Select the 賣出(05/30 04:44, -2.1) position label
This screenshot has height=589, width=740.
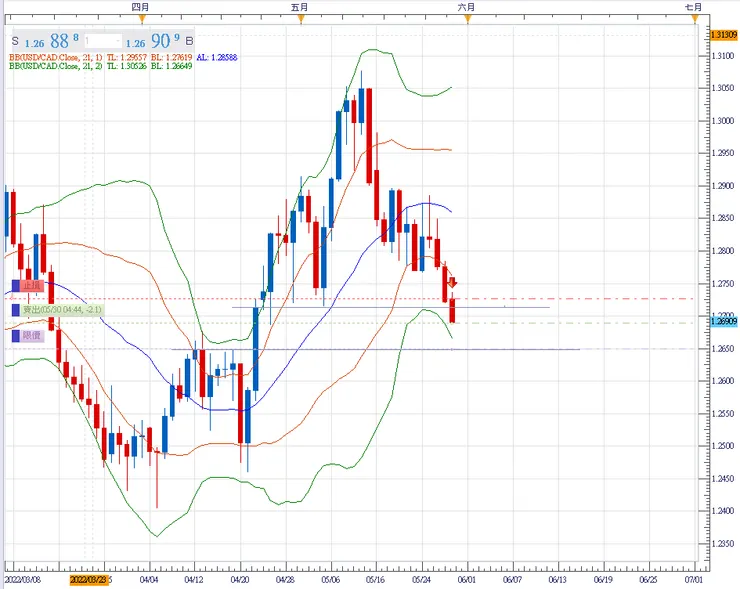click(x=62, y=310)
